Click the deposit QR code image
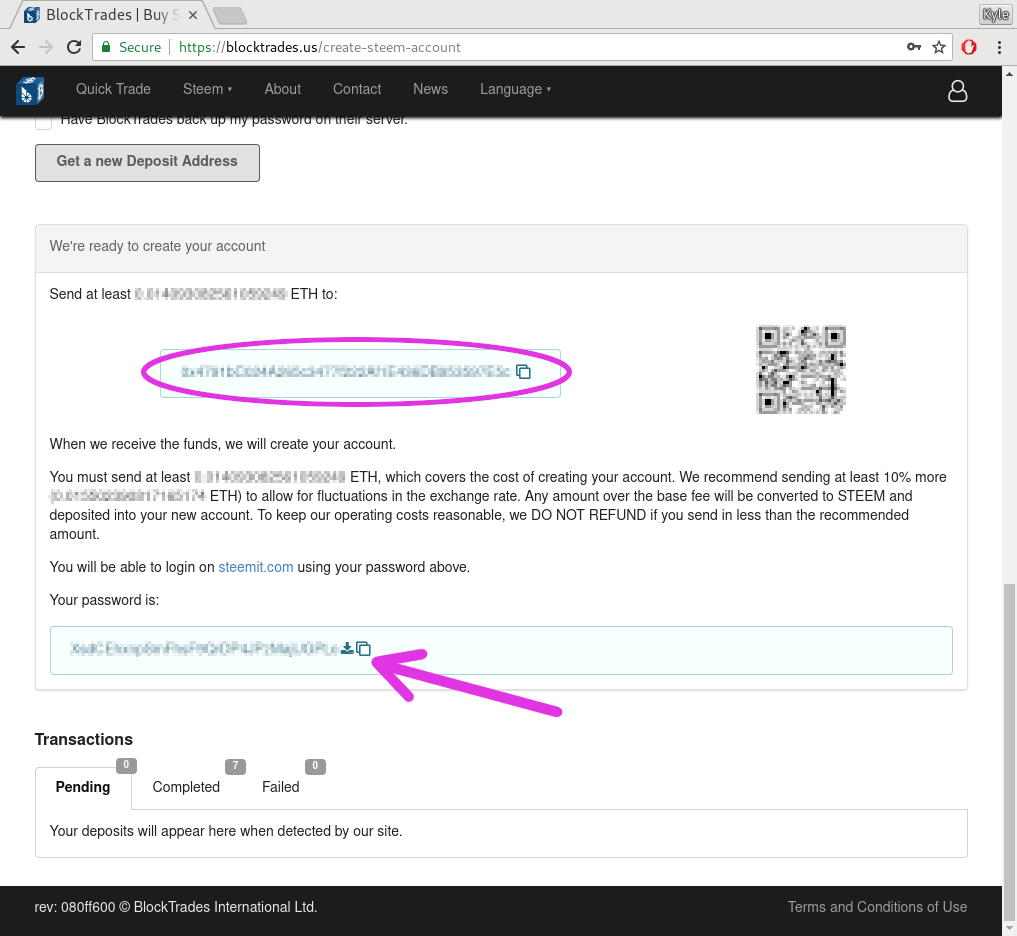1017x936 pixels. [801, 369]
